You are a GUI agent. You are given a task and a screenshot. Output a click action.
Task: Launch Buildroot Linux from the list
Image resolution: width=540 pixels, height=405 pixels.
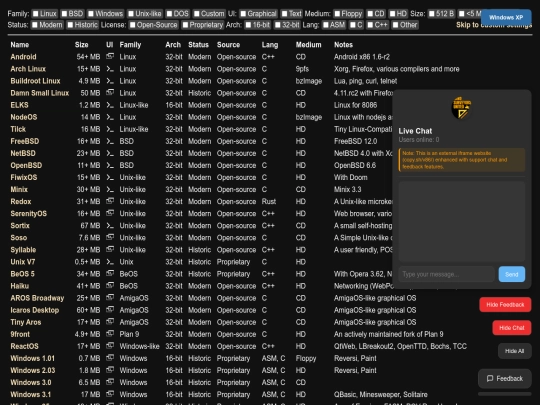pyautogui.click(x=35, y=81)
